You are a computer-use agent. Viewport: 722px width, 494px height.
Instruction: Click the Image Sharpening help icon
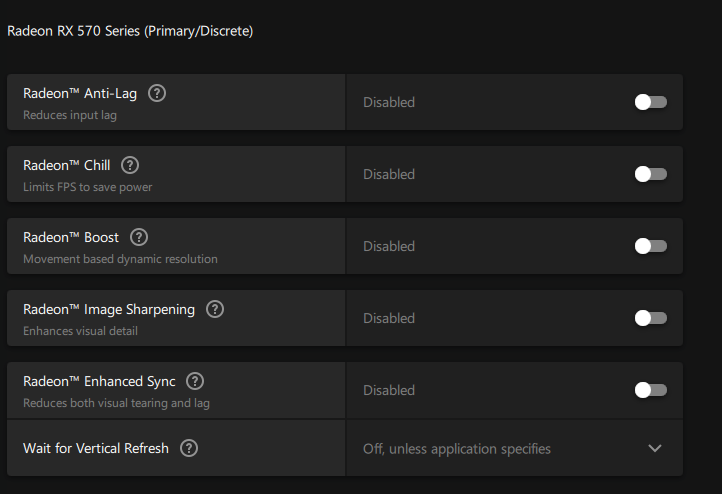click(215, 309)
